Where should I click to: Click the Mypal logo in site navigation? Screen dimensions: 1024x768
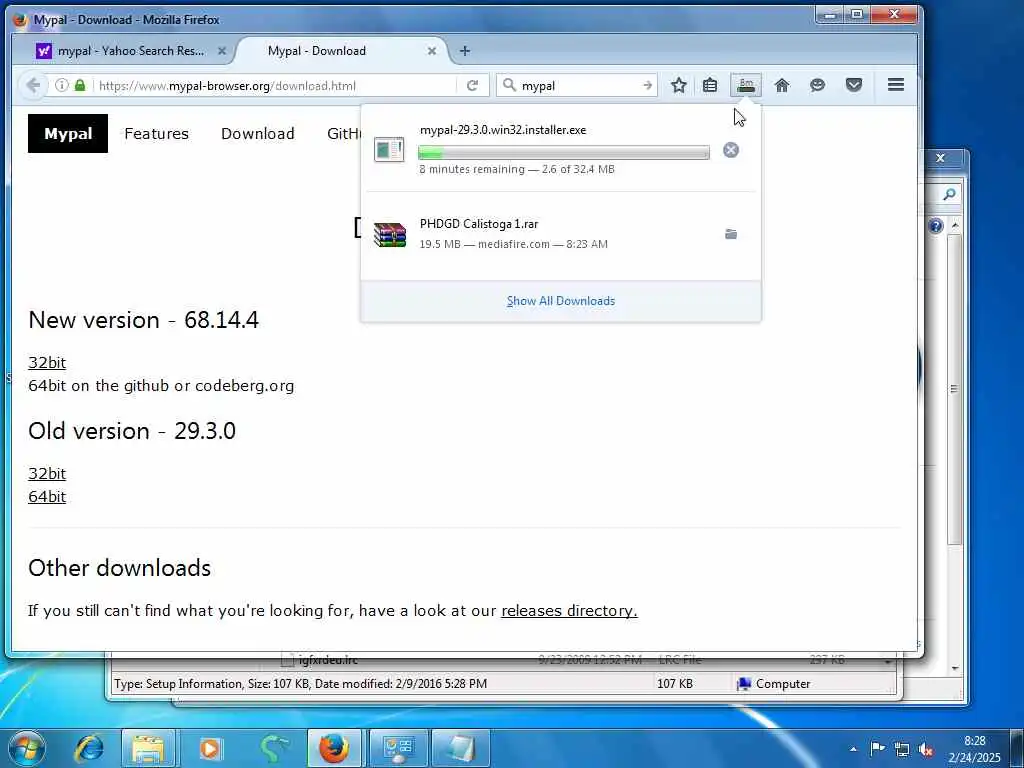point(68,133)
